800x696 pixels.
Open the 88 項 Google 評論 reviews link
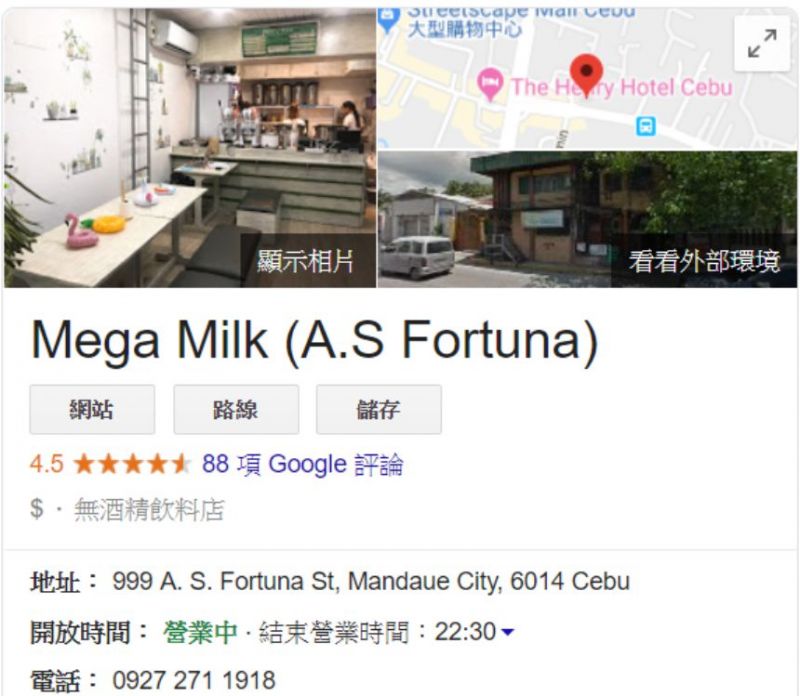[x=303, y=464]
